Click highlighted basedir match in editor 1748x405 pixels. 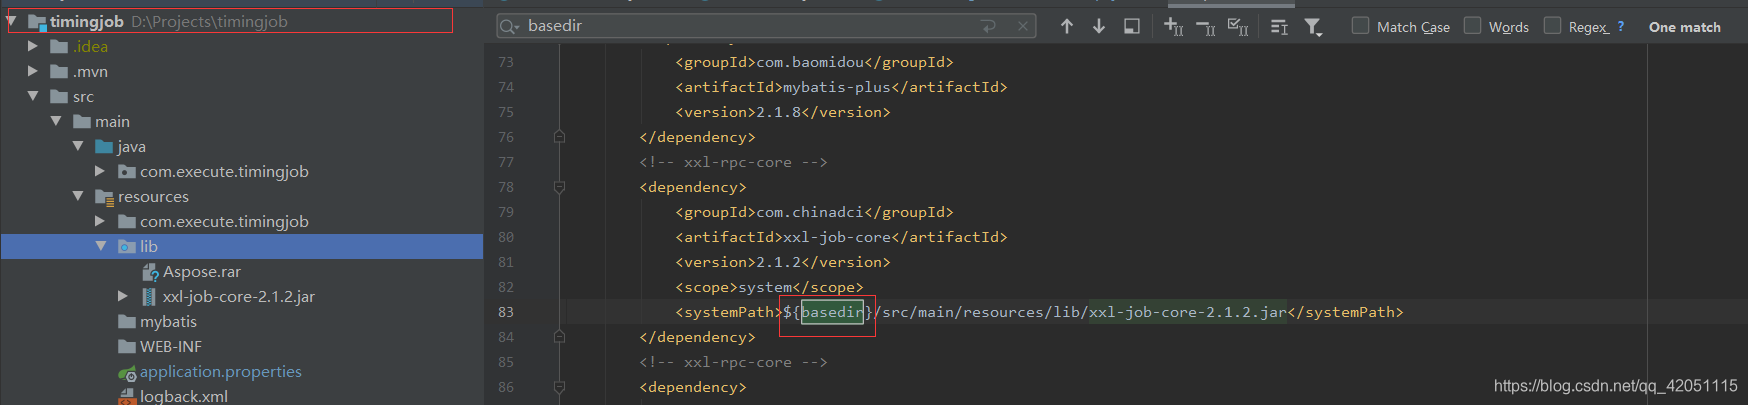click(x=832, y=312)
